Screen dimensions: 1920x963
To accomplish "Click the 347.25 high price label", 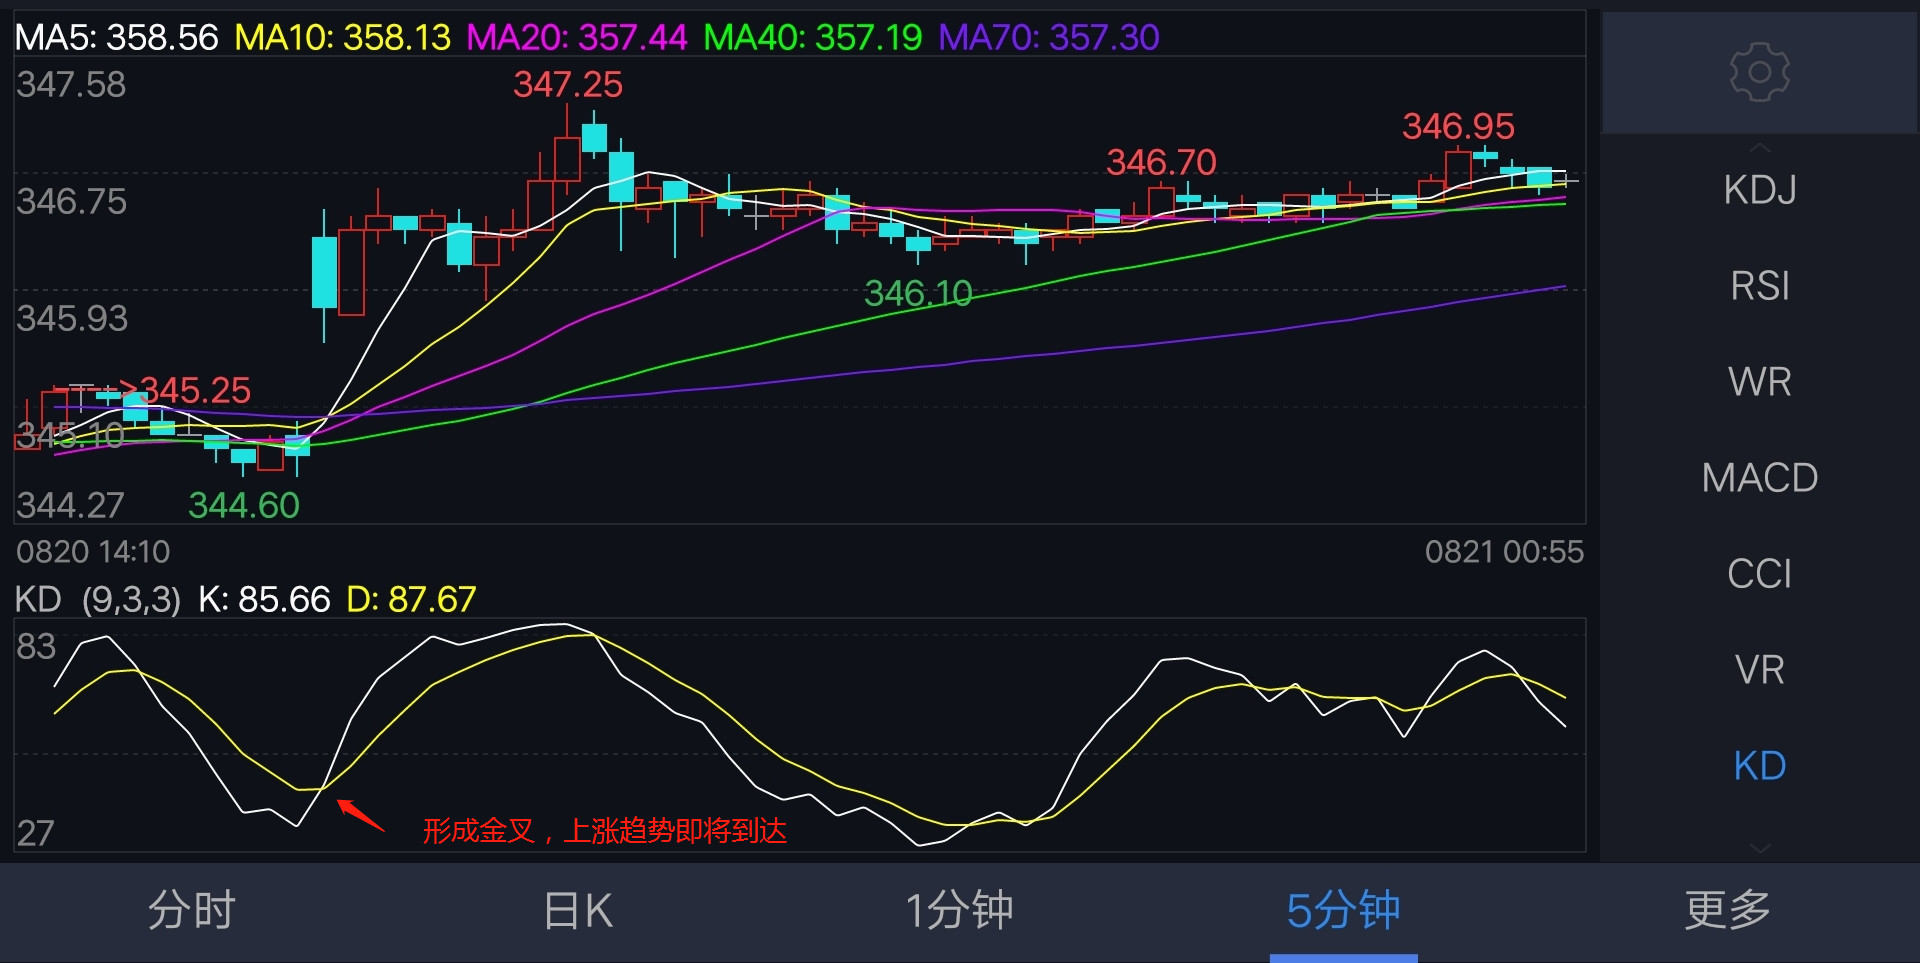I will 568,85.
